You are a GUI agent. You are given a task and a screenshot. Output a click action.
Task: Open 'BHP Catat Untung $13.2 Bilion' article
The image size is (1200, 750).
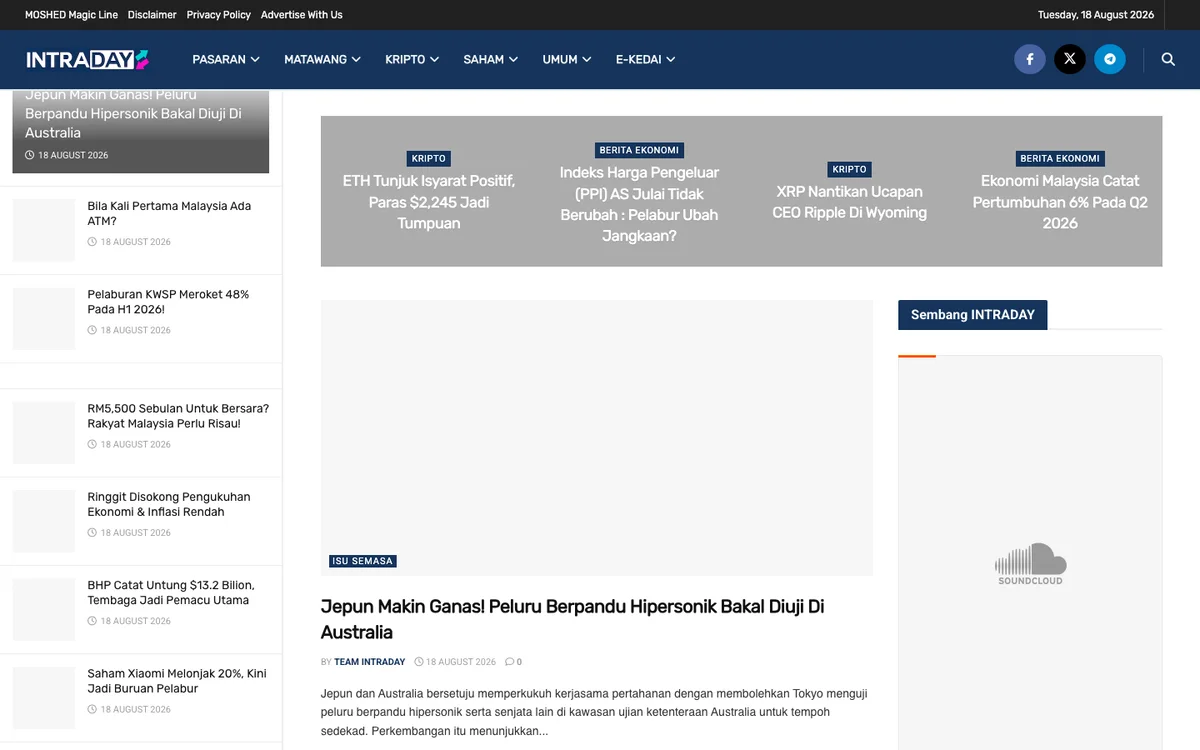(171, 592)
